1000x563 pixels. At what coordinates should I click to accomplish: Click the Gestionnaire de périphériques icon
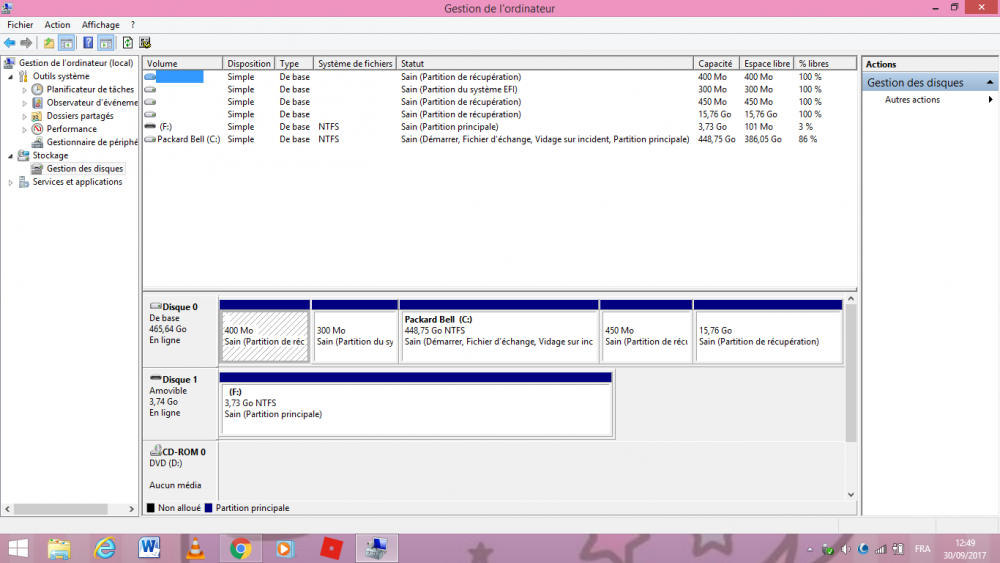(x=38, y=142)
